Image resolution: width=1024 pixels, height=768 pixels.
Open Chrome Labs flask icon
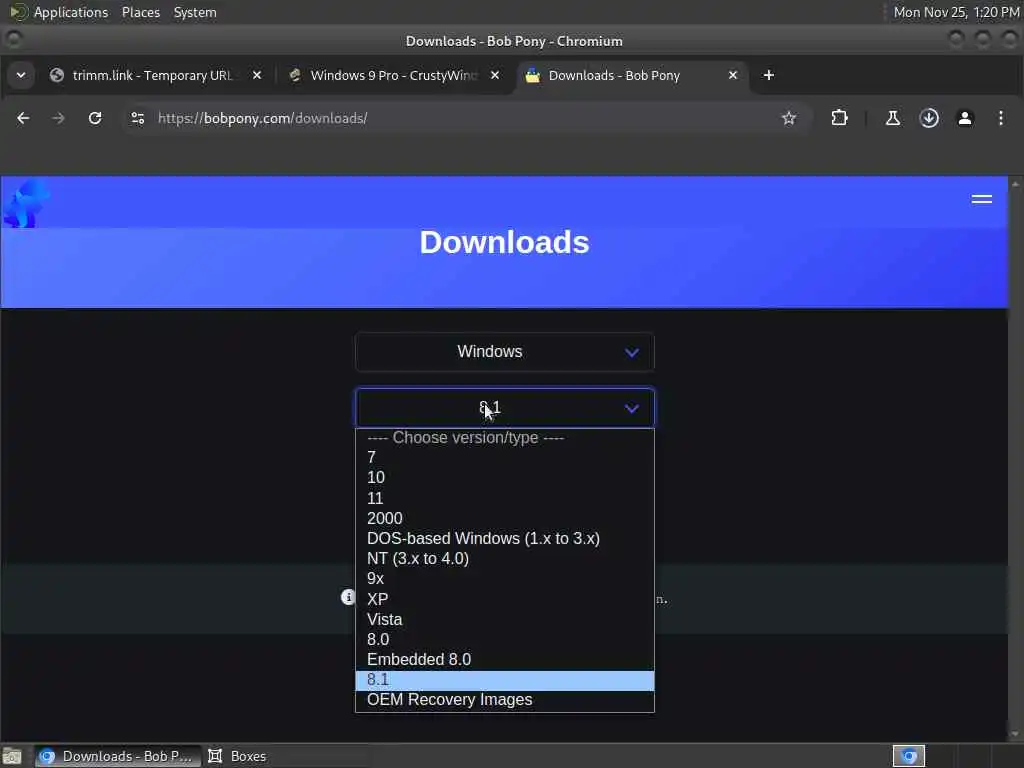892,118
